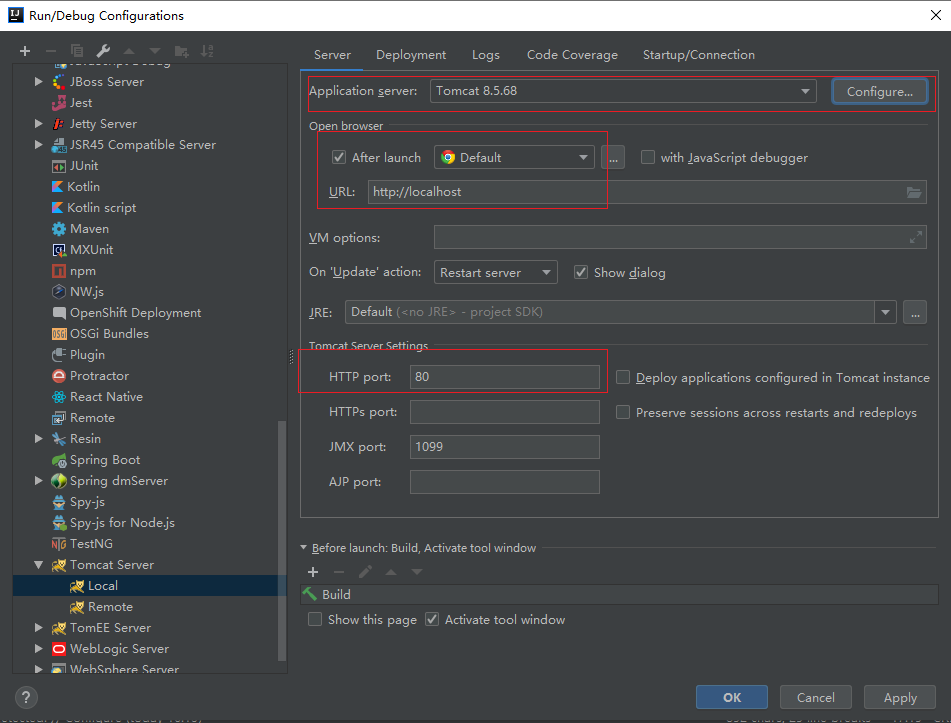Viewport: 951px width, 723px height.
Task: Toggle the Show dialog checkbox
Action: tap(581, 272)
